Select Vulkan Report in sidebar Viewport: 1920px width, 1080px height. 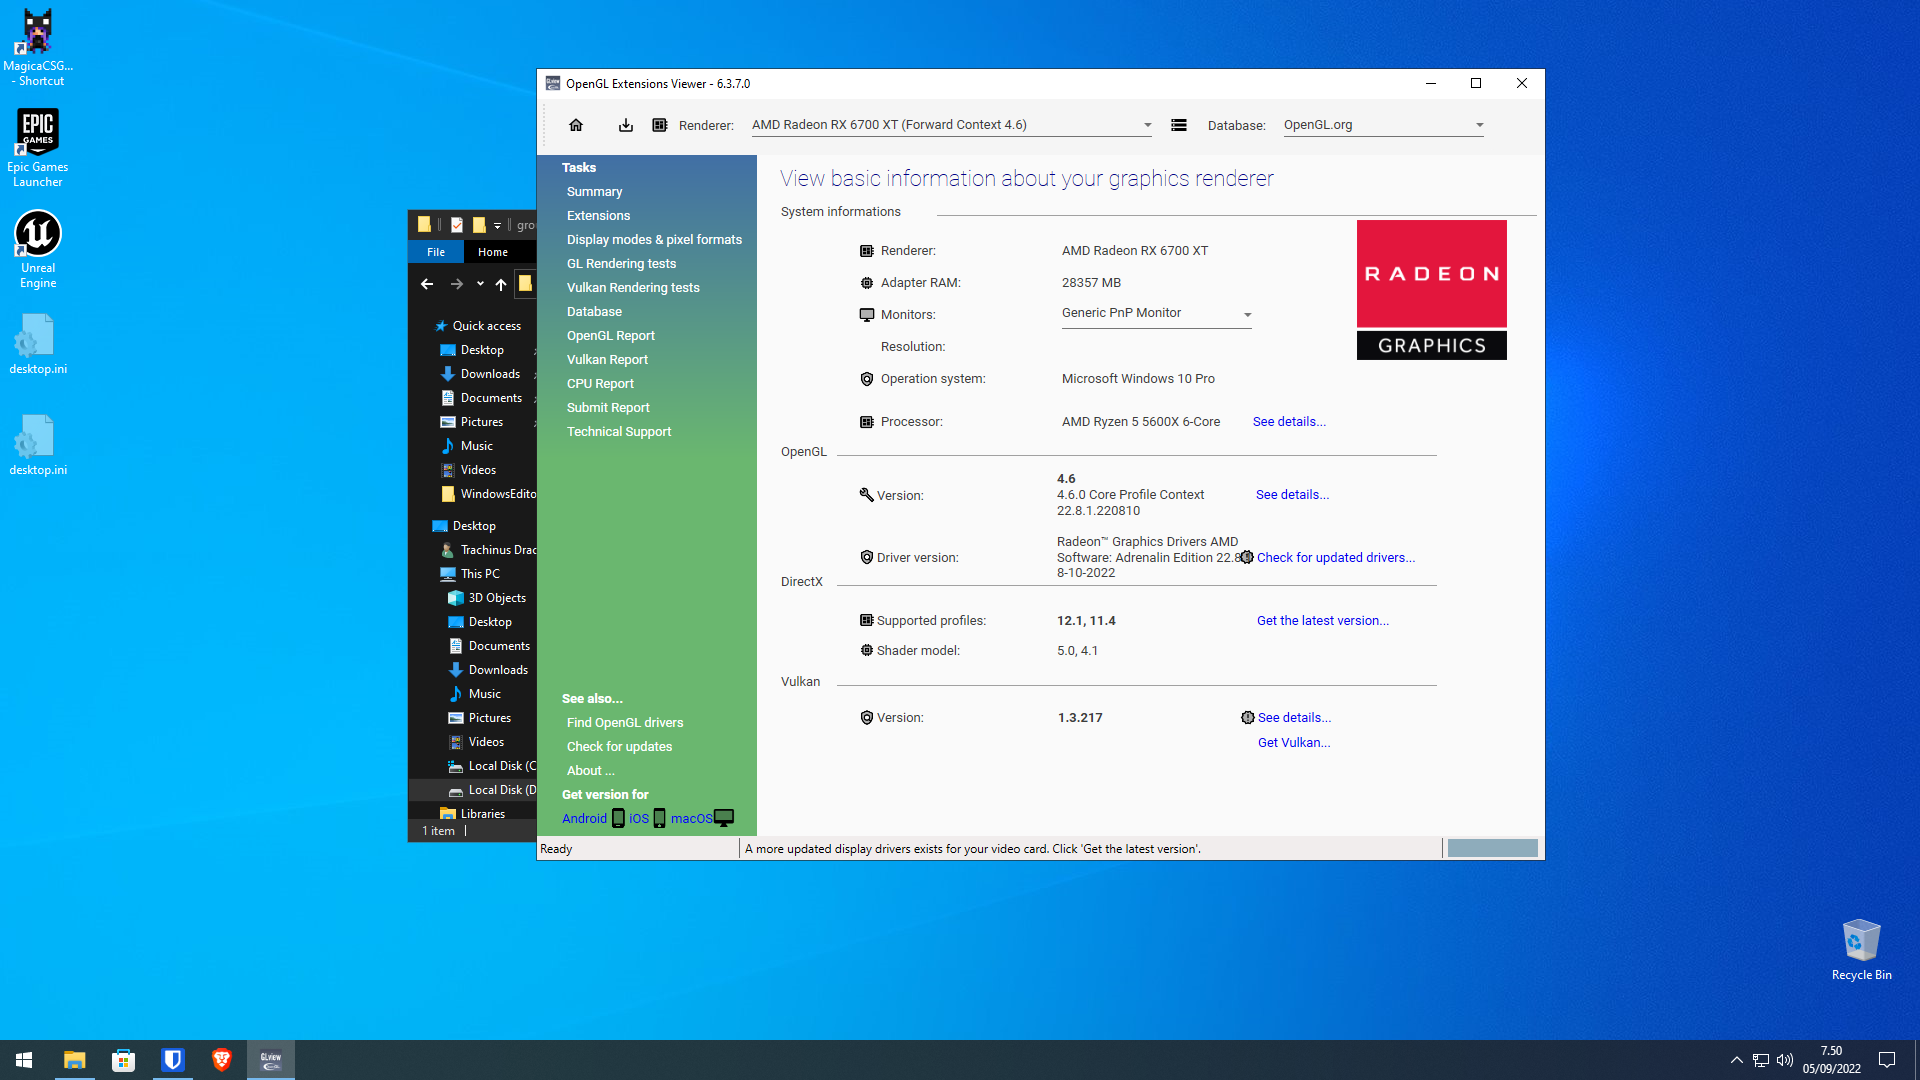coord(607,360)
